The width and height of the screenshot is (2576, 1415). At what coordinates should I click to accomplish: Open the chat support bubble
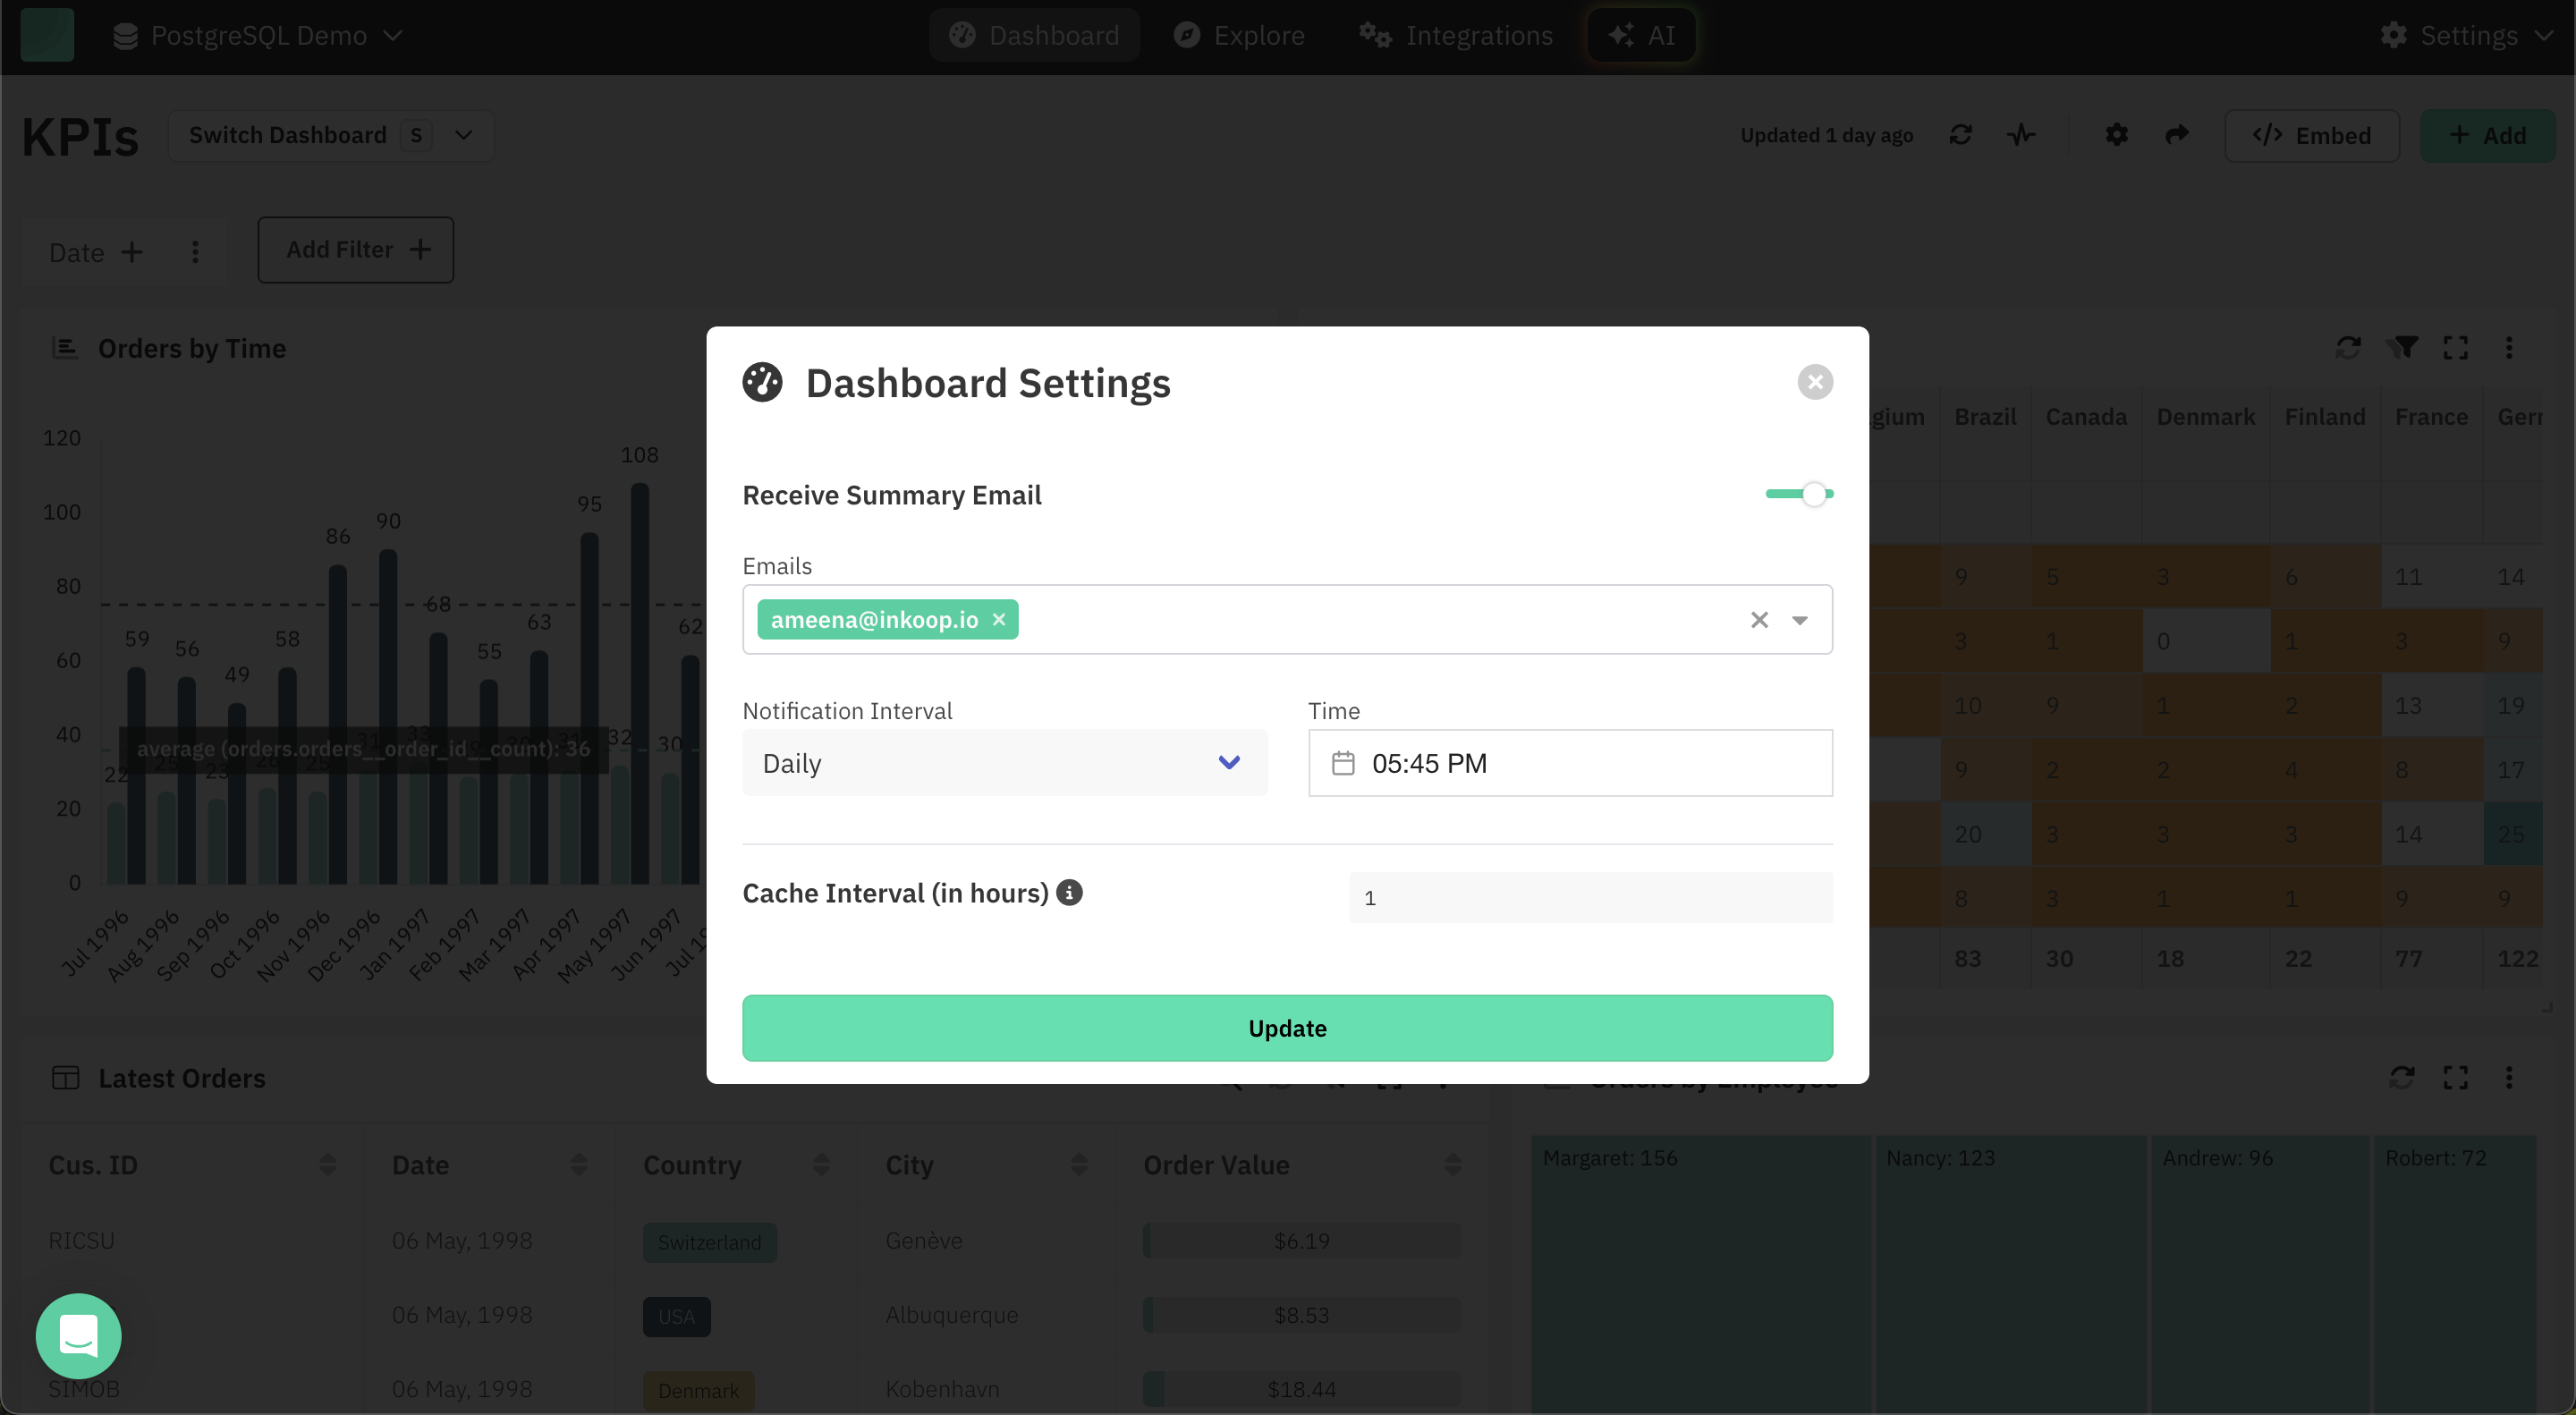pyautogui.click(x=79, y=1336)
